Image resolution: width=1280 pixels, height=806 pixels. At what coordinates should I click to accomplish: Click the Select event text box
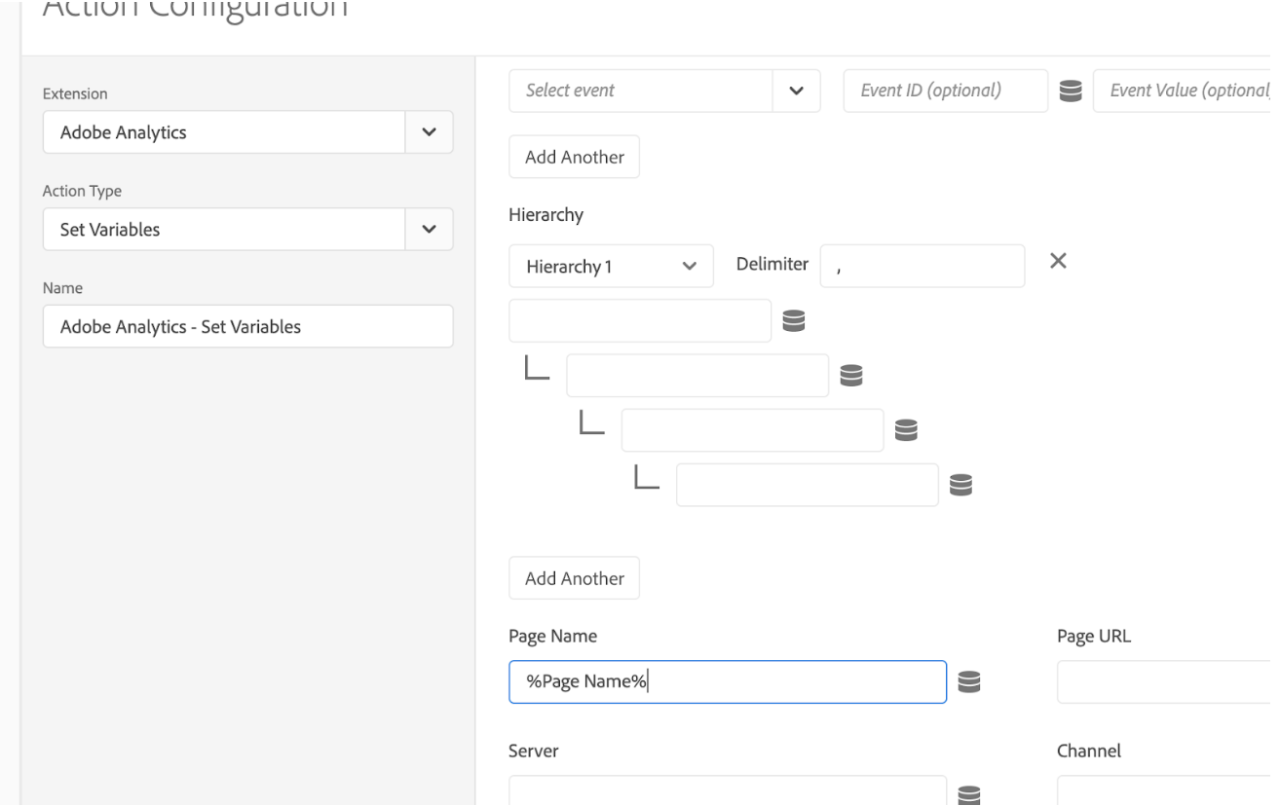point(641,91)
